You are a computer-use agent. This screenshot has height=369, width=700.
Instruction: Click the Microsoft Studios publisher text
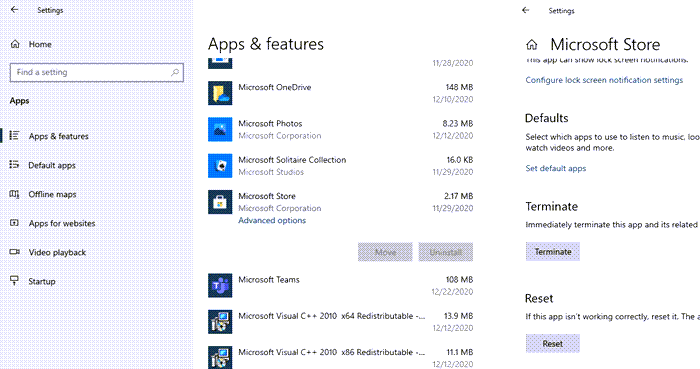point(271,172)
